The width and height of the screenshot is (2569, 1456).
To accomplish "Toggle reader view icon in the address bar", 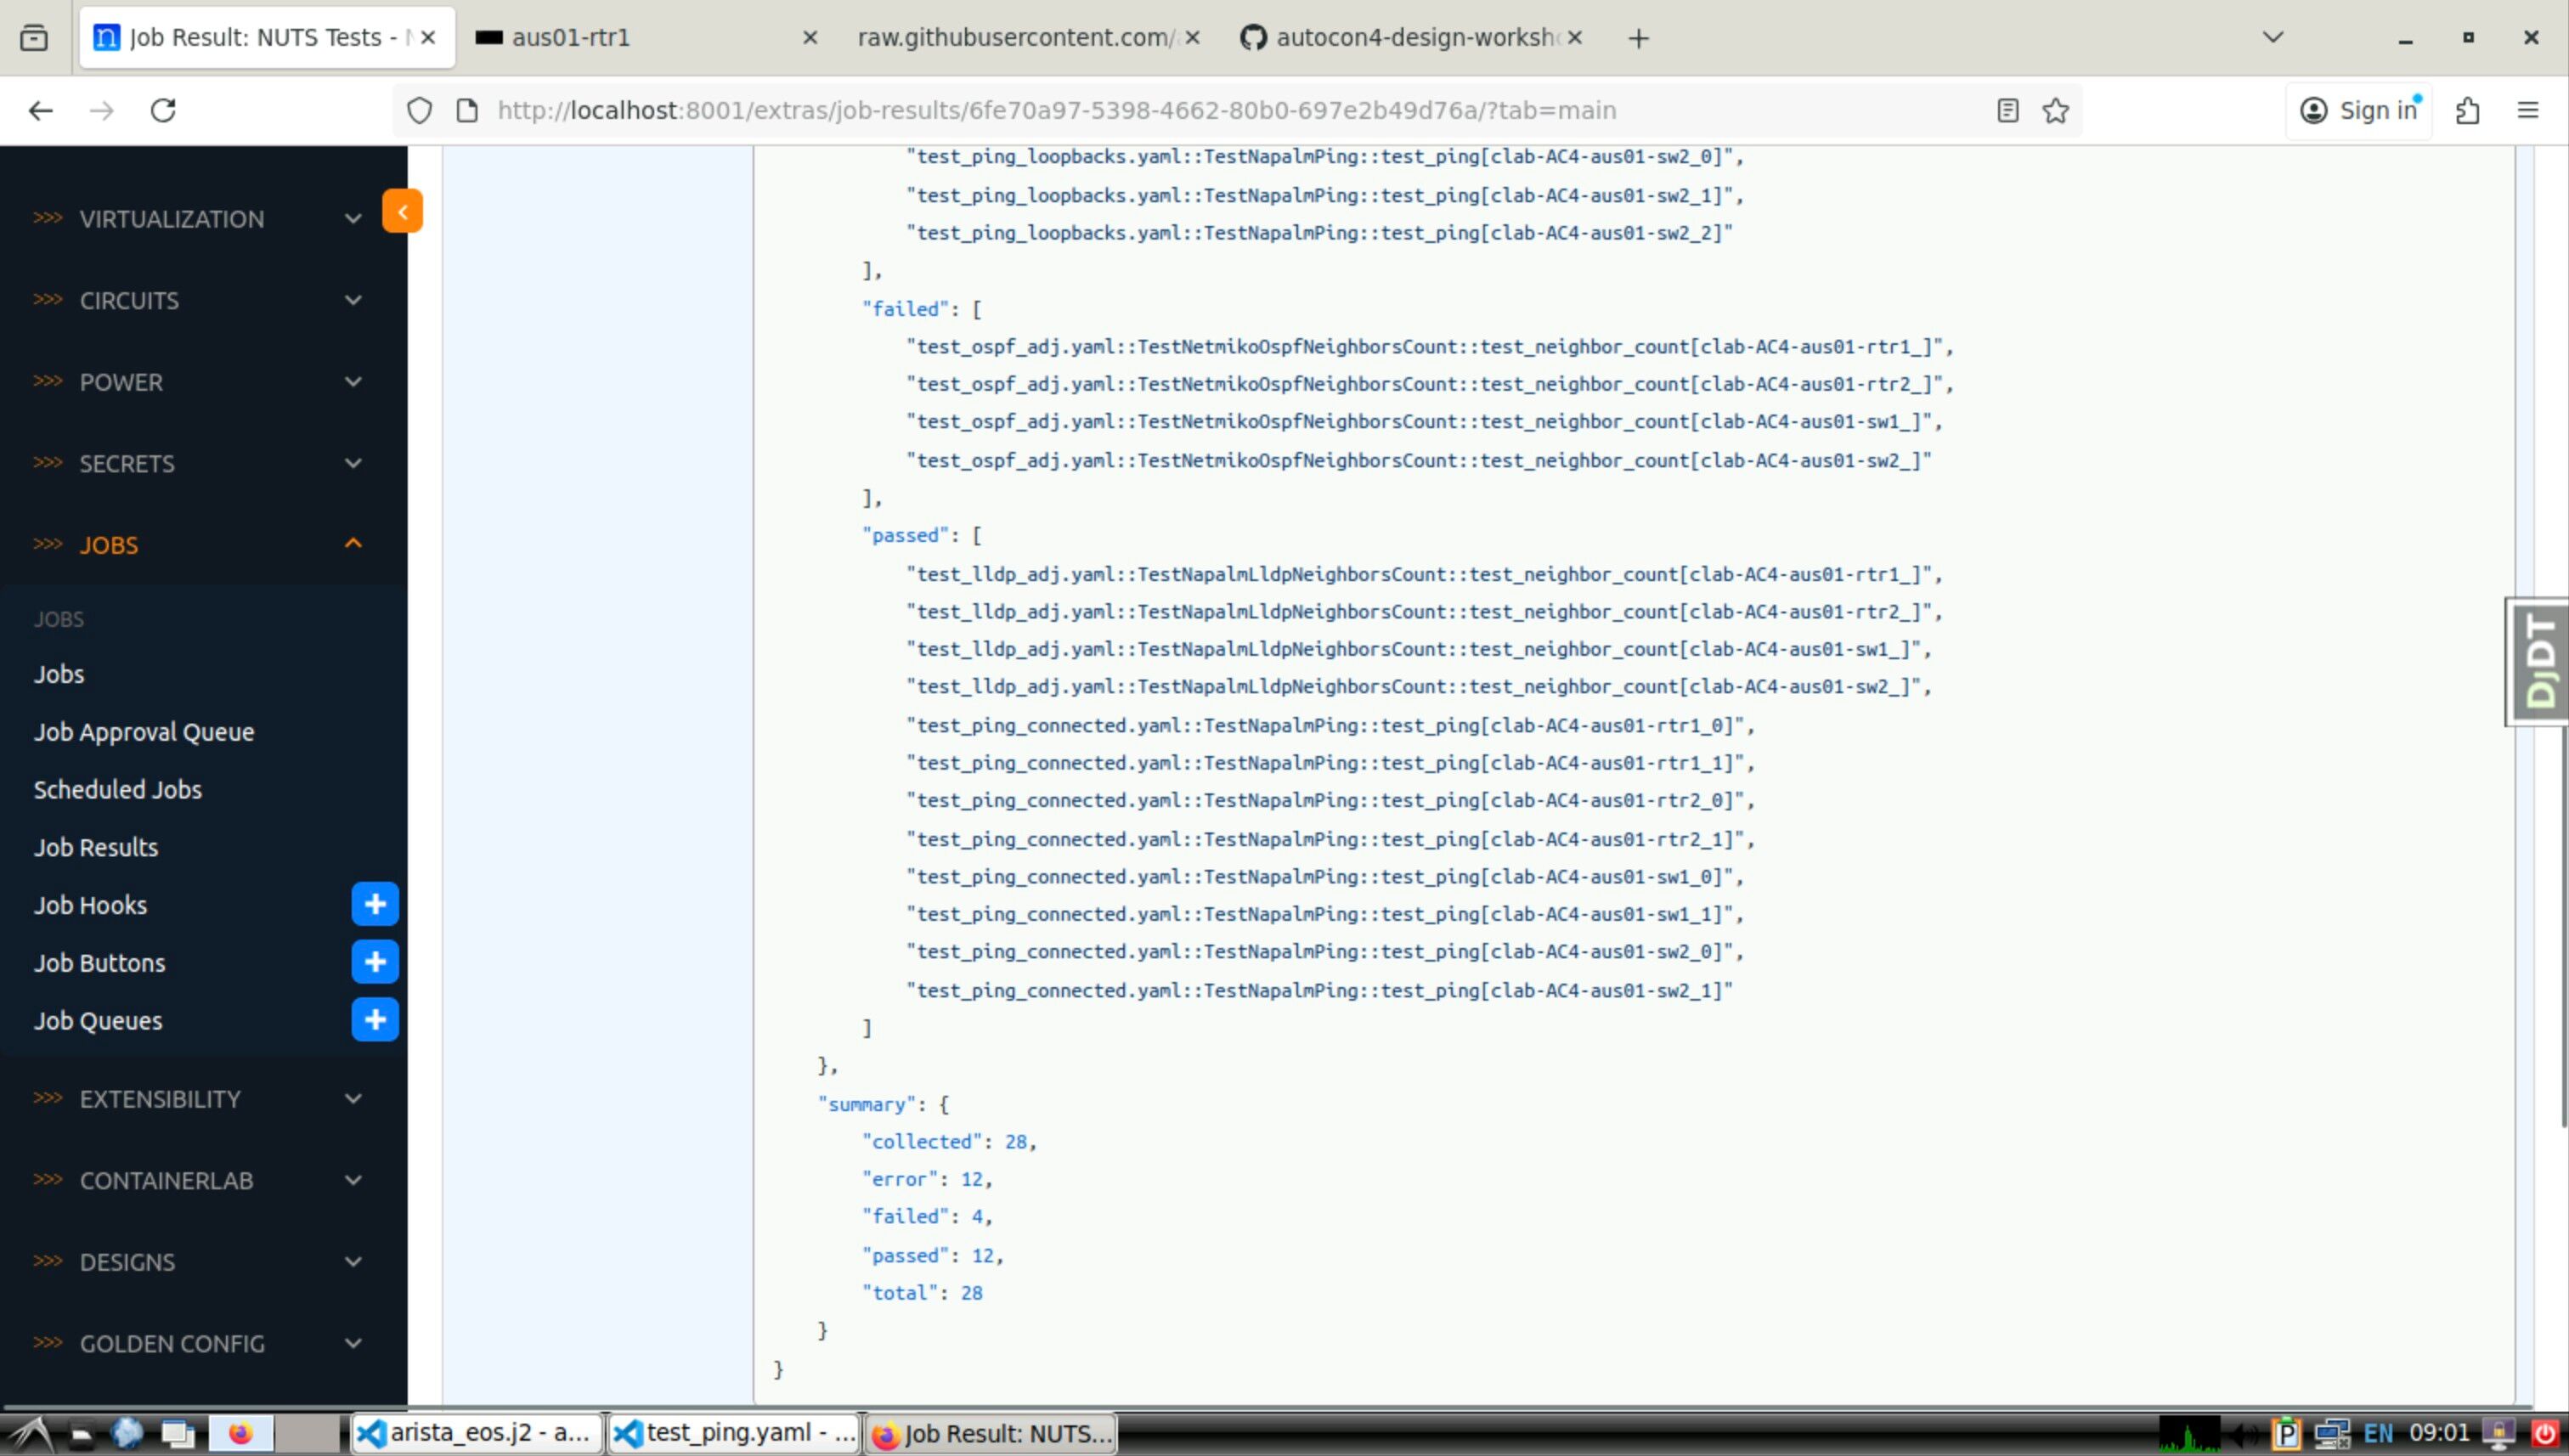I will pos(2007,110).
